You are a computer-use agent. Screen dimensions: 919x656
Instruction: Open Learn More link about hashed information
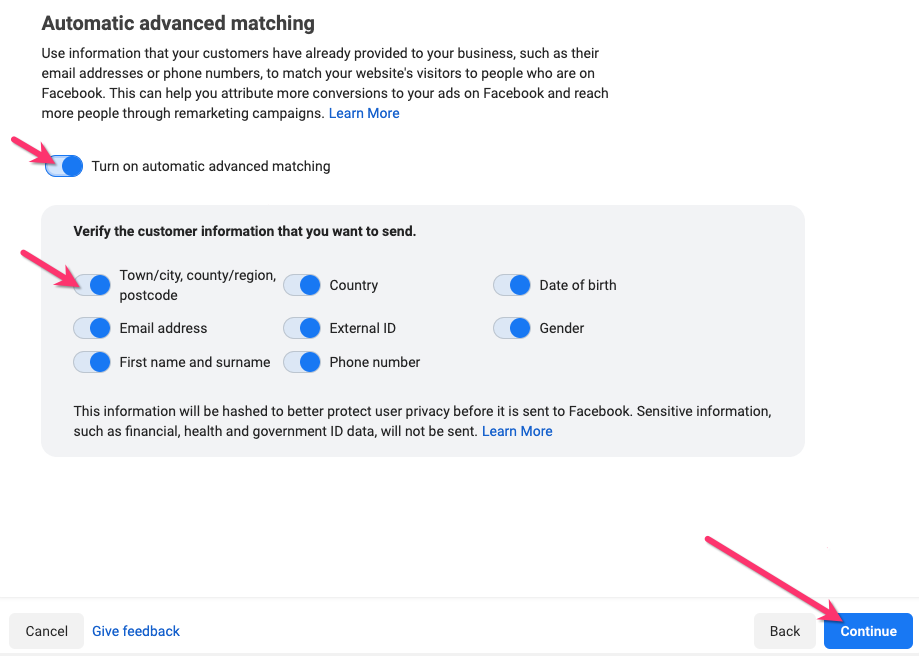point(517,431)
